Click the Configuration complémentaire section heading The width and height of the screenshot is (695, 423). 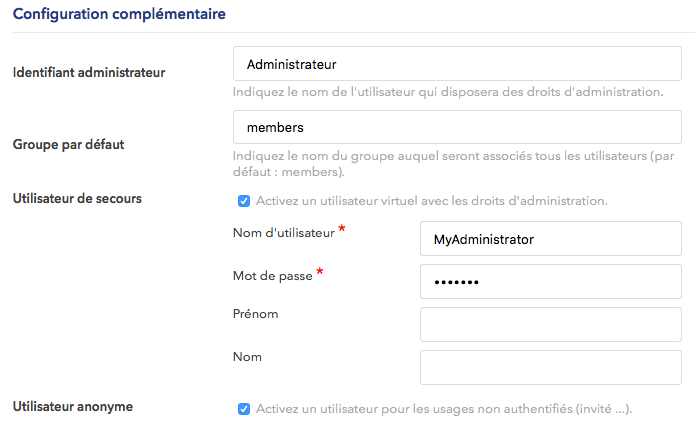point(118,14)
